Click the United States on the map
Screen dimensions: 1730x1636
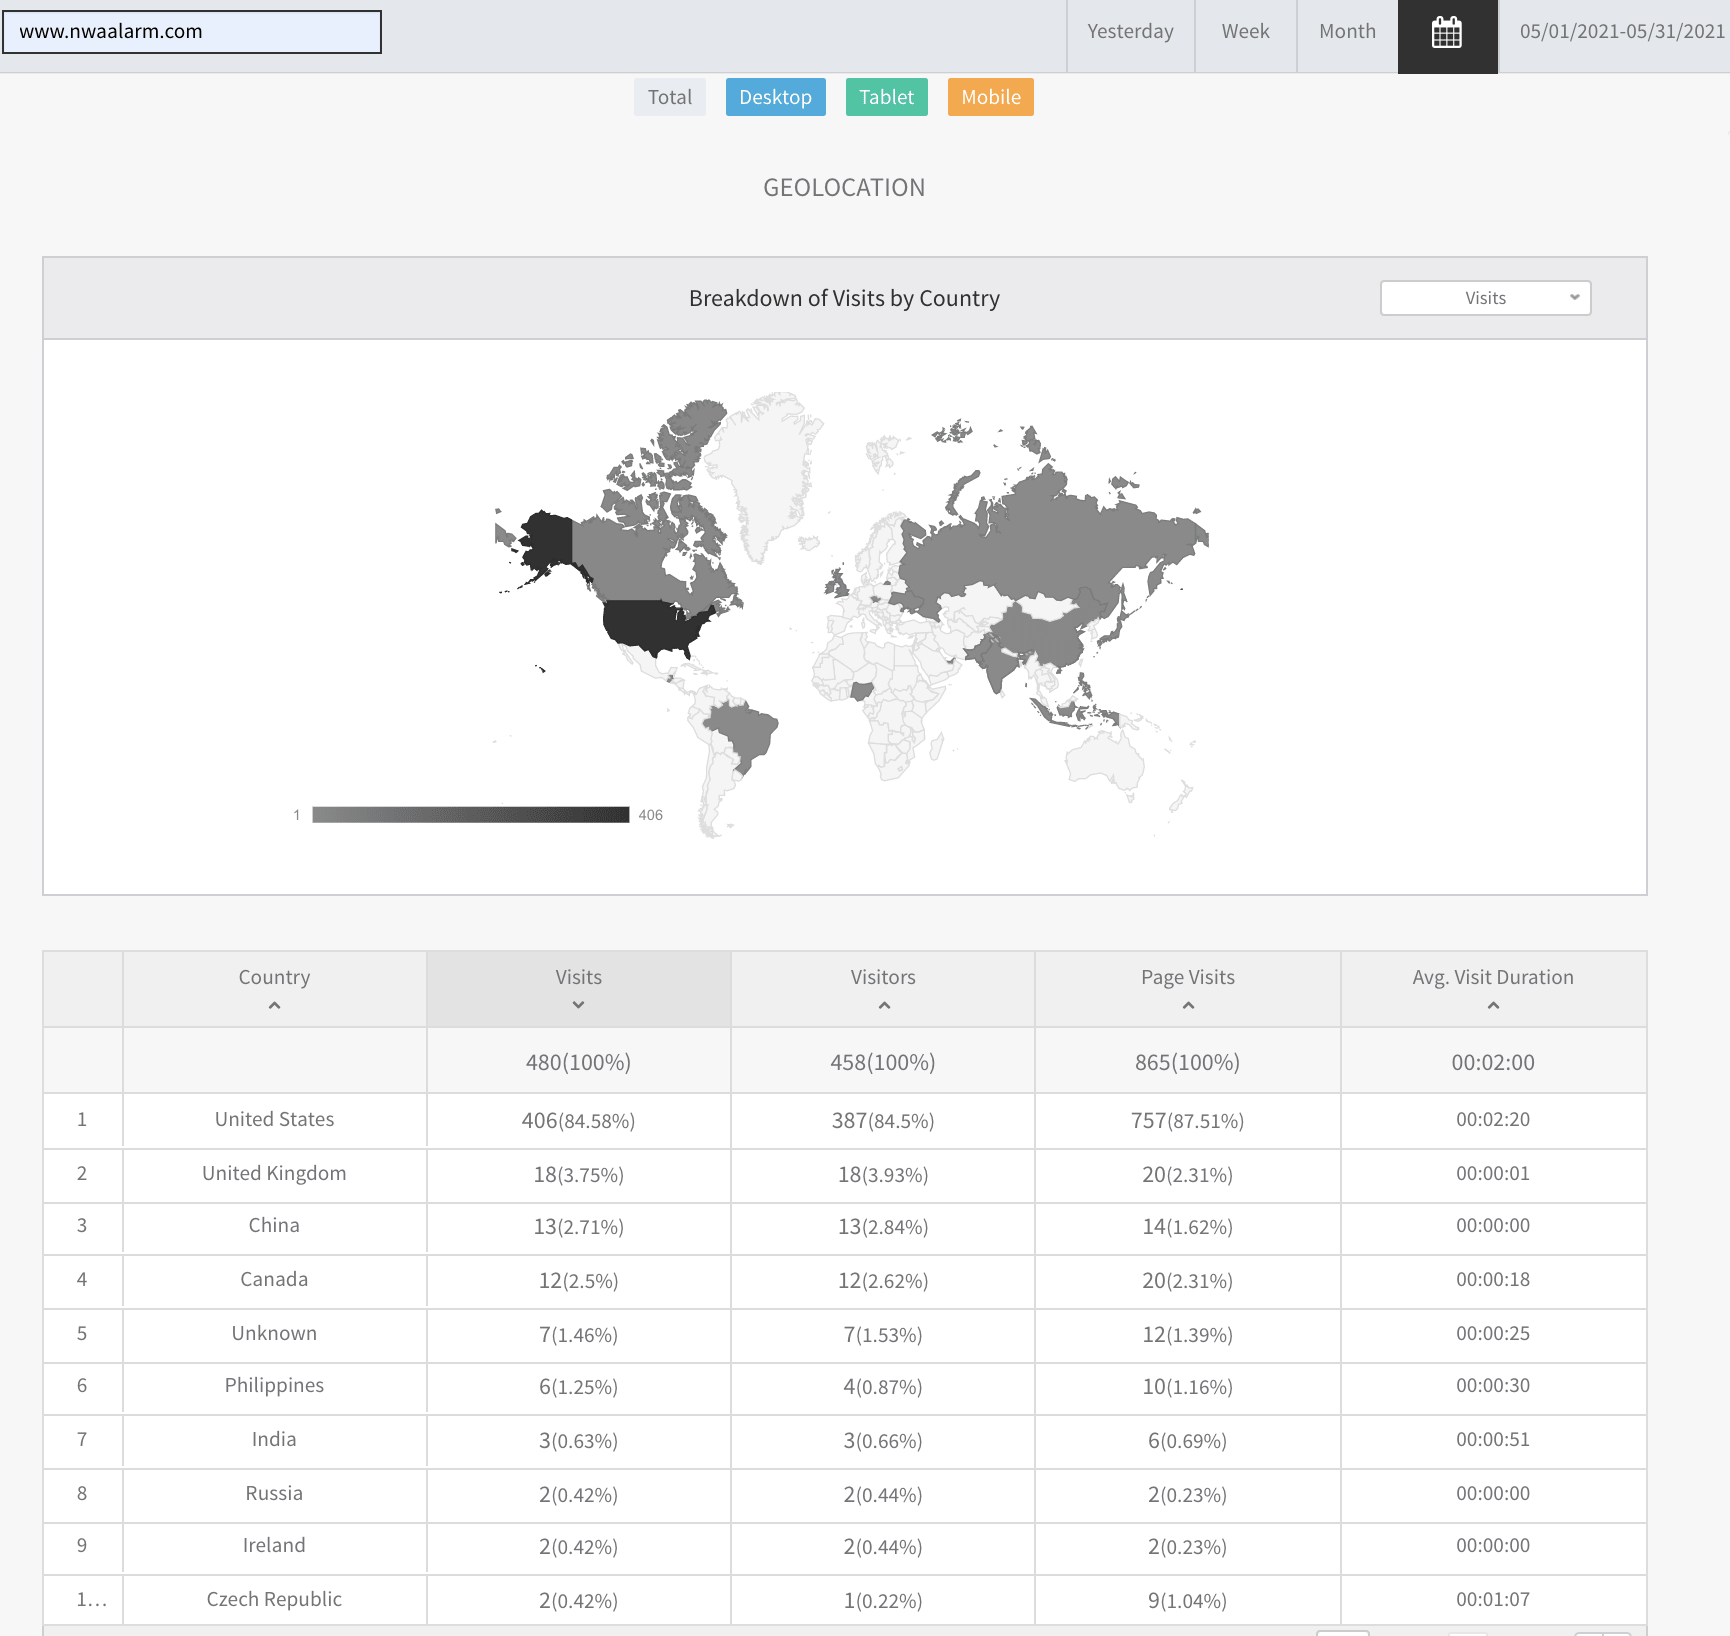point(650,625)
